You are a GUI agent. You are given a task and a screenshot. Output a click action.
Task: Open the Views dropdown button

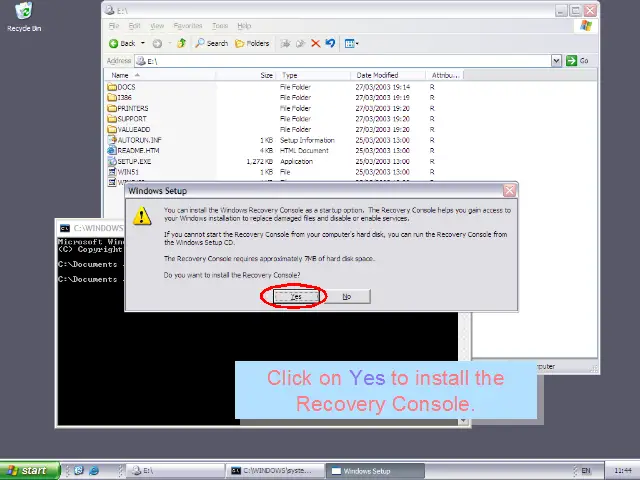coord(351,43)
